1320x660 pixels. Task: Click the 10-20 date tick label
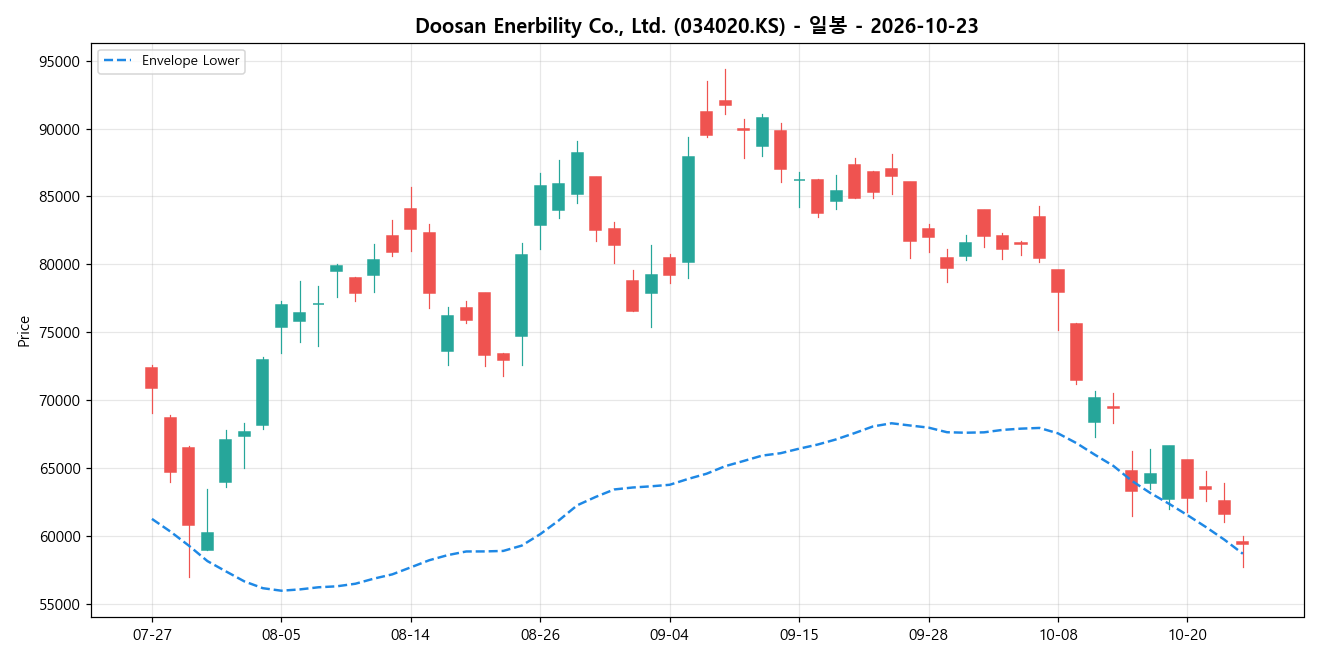[x=1187, y=635]
